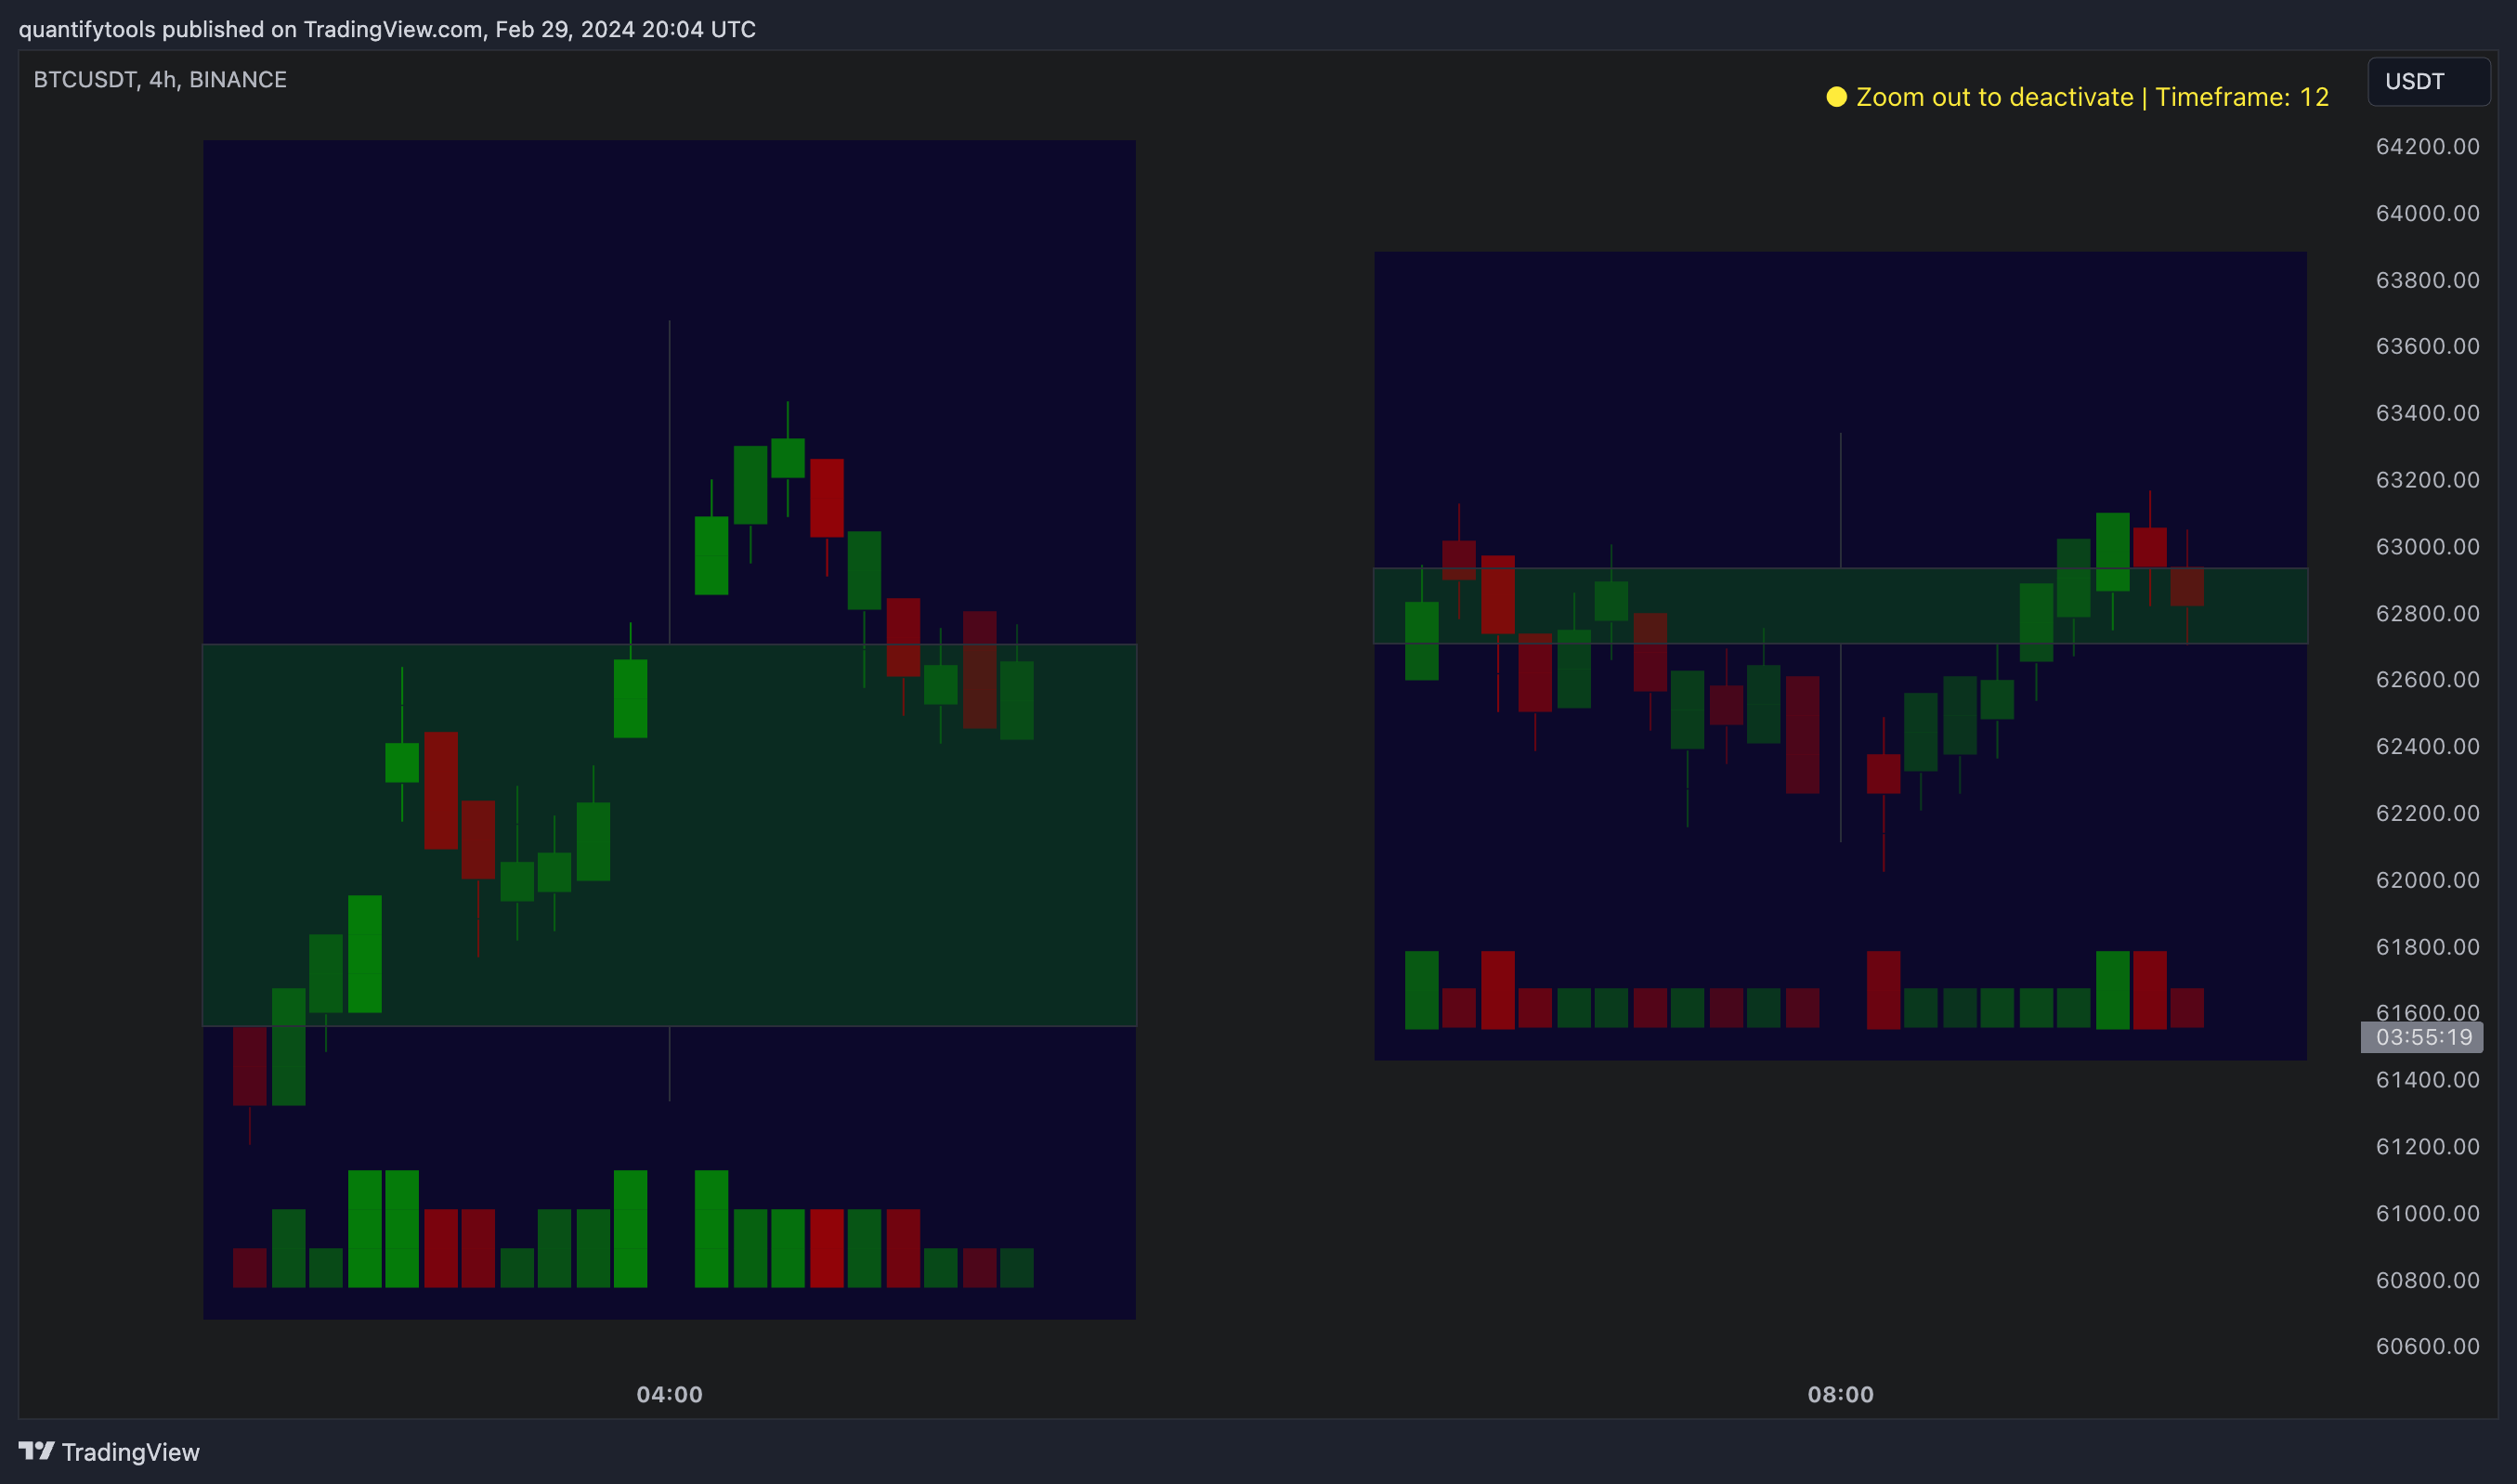Click the 64000.00 price axis label
The height and width of the screenshot is (1484, 2517).
[2428, 213]
